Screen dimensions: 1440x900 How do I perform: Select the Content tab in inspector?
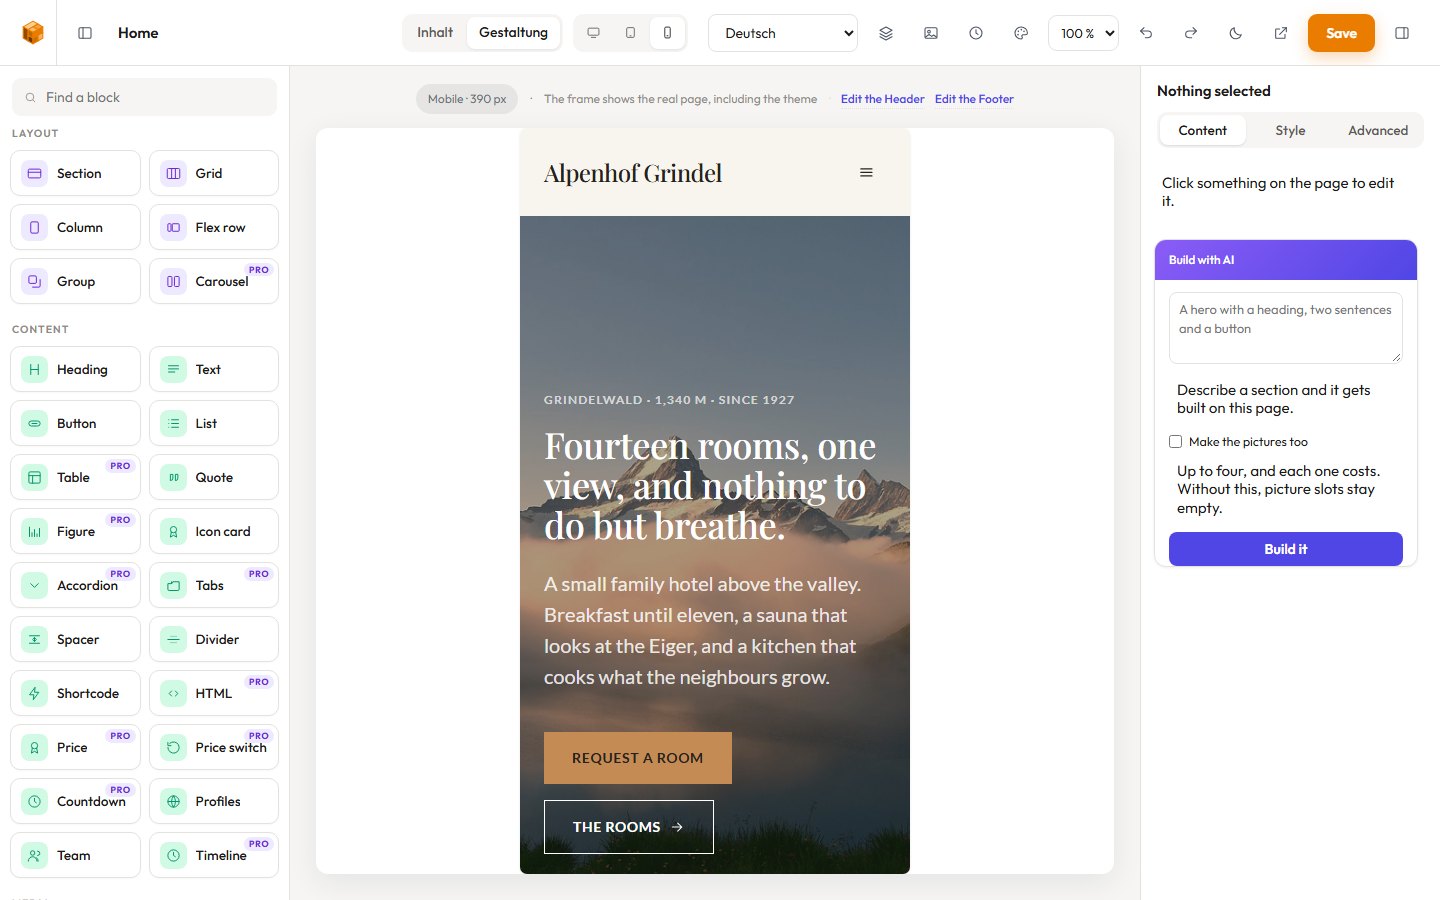coord(1202,130)
